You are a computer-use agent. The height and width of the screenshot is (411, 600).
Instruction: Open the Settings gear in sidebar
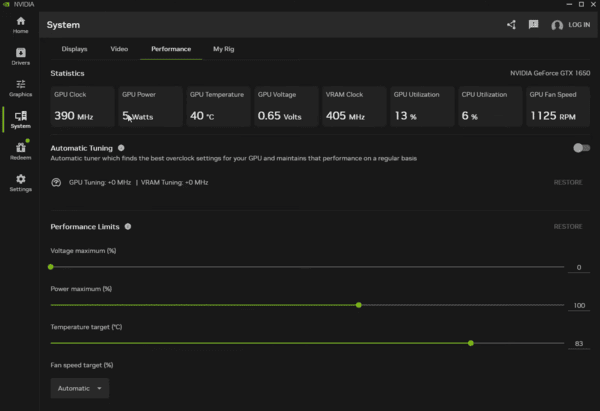(20, 182)
